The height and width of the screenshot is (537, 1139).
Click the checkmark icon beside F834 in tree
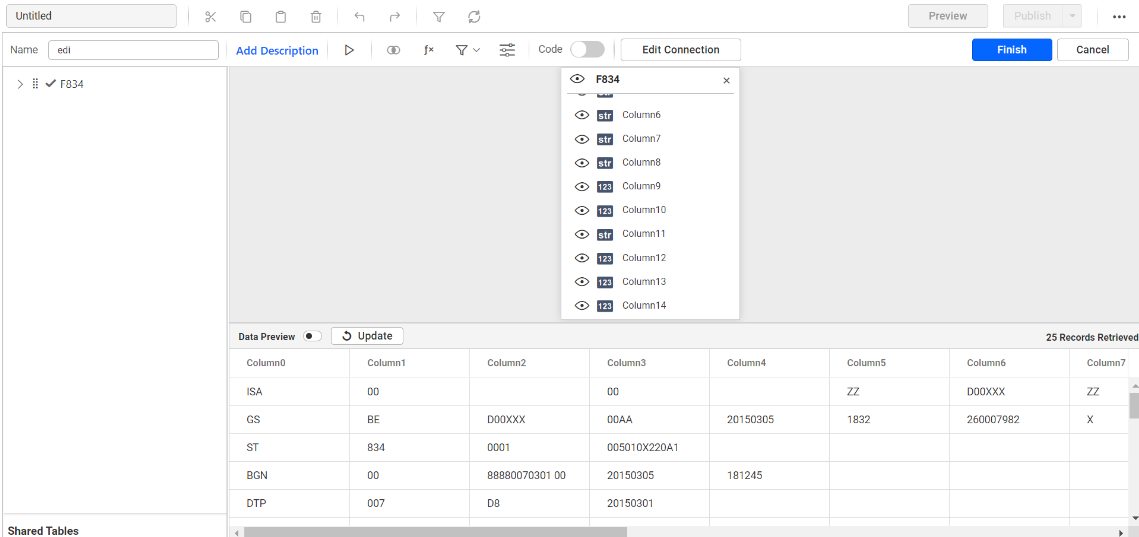[51, 84]
